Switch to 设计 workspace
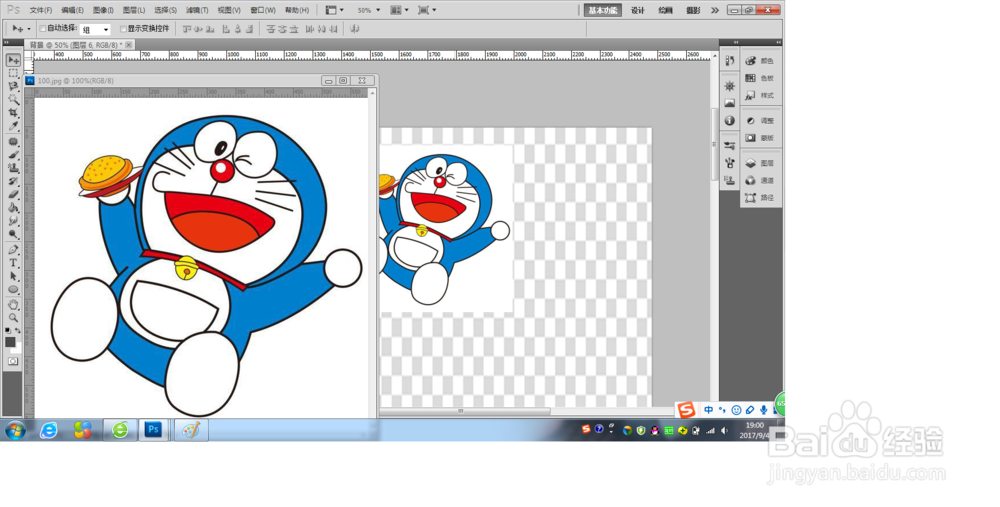This screenshot has height=507, width=1000. click(x=638, y=10)
